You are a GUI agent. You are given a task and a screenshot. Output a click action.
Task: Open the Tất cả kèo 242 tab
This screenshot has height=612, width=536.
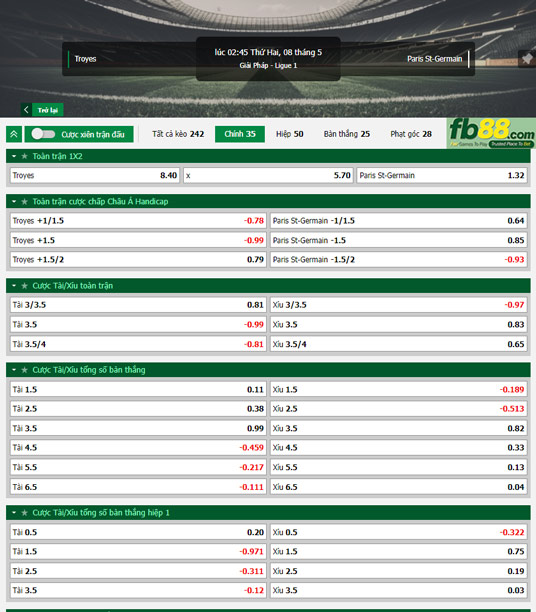pos(178,134)
